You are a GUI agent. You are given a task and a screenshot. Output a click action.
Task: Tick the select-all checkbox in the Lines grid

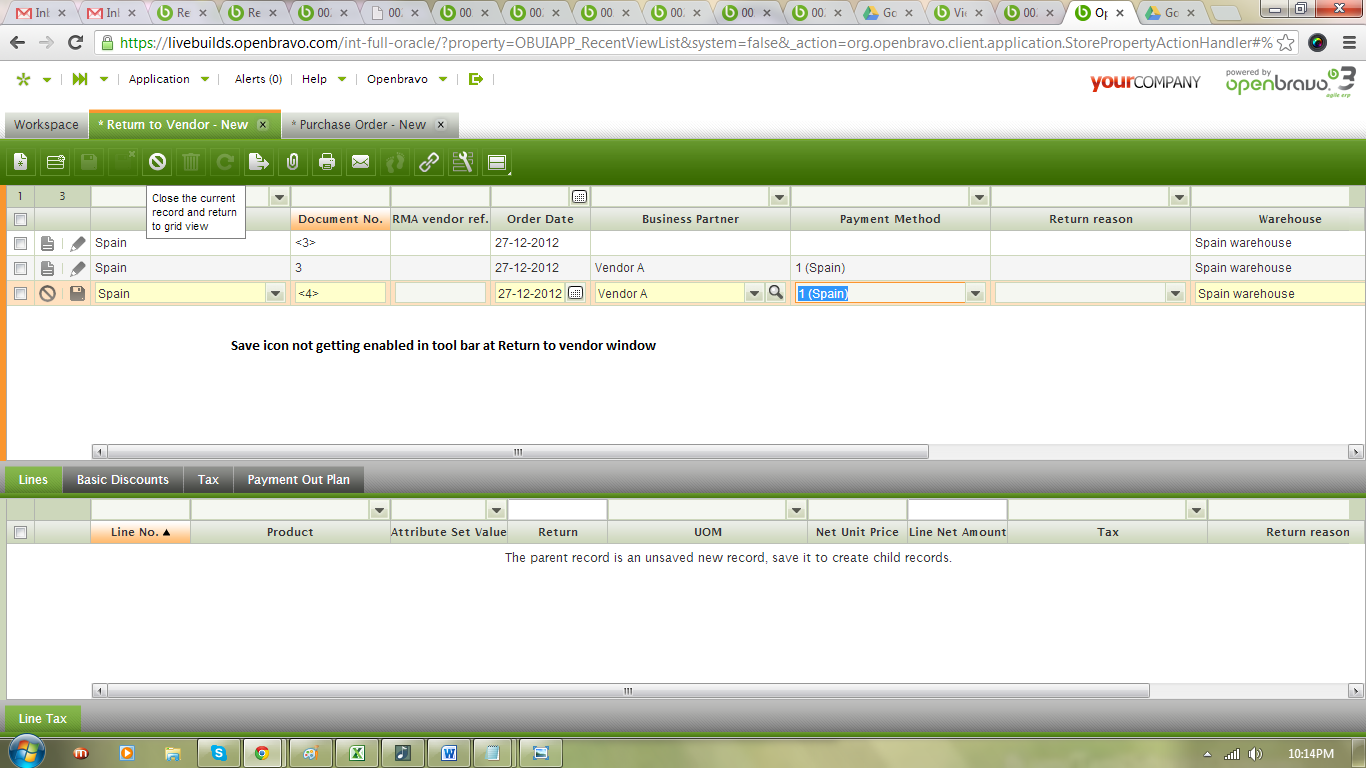point(20,532)
